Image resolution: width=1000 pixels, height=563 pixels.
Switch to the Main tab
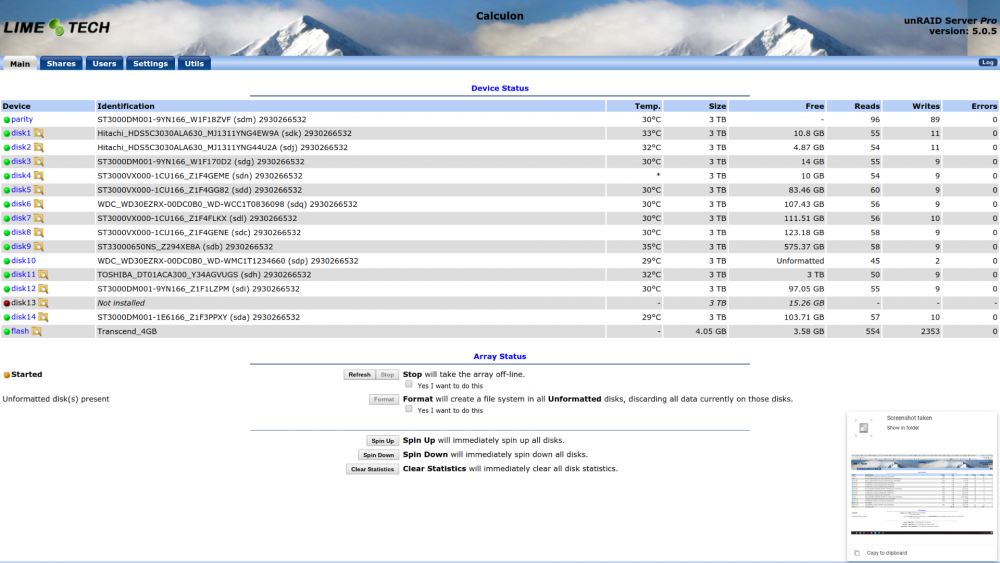coord(20,64)
